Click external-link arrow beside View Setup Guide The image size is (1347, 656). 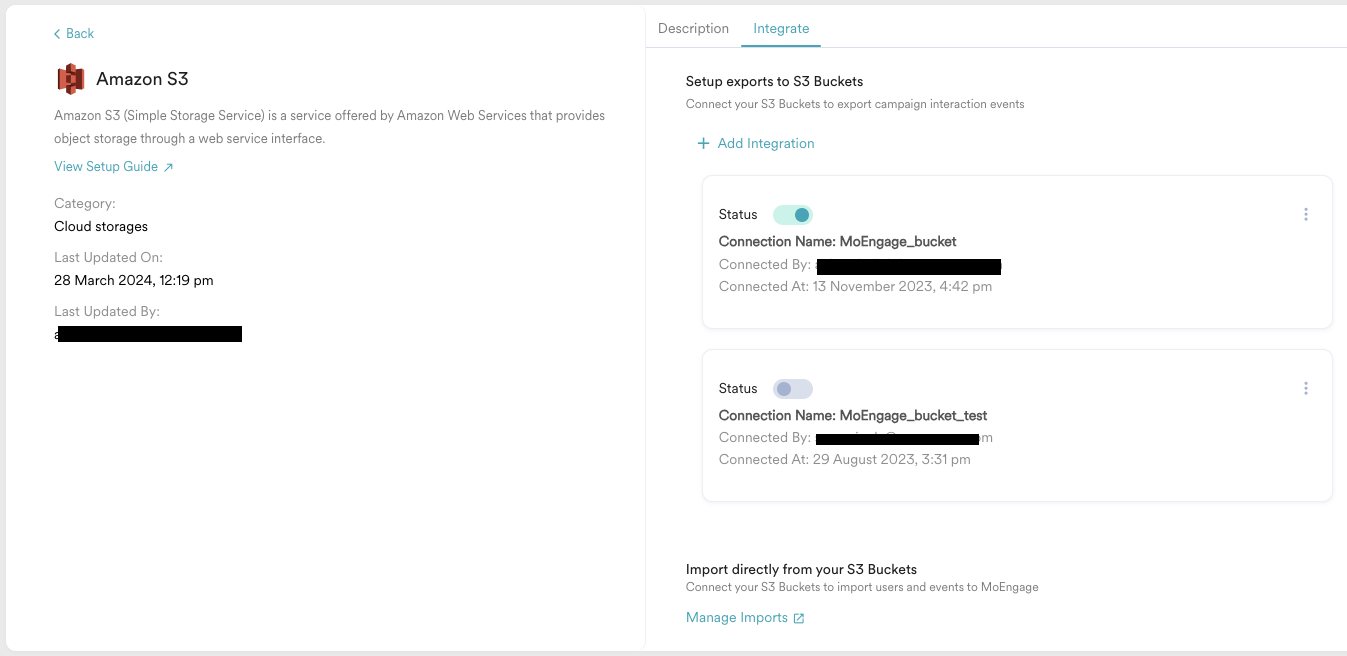point(168,167)
